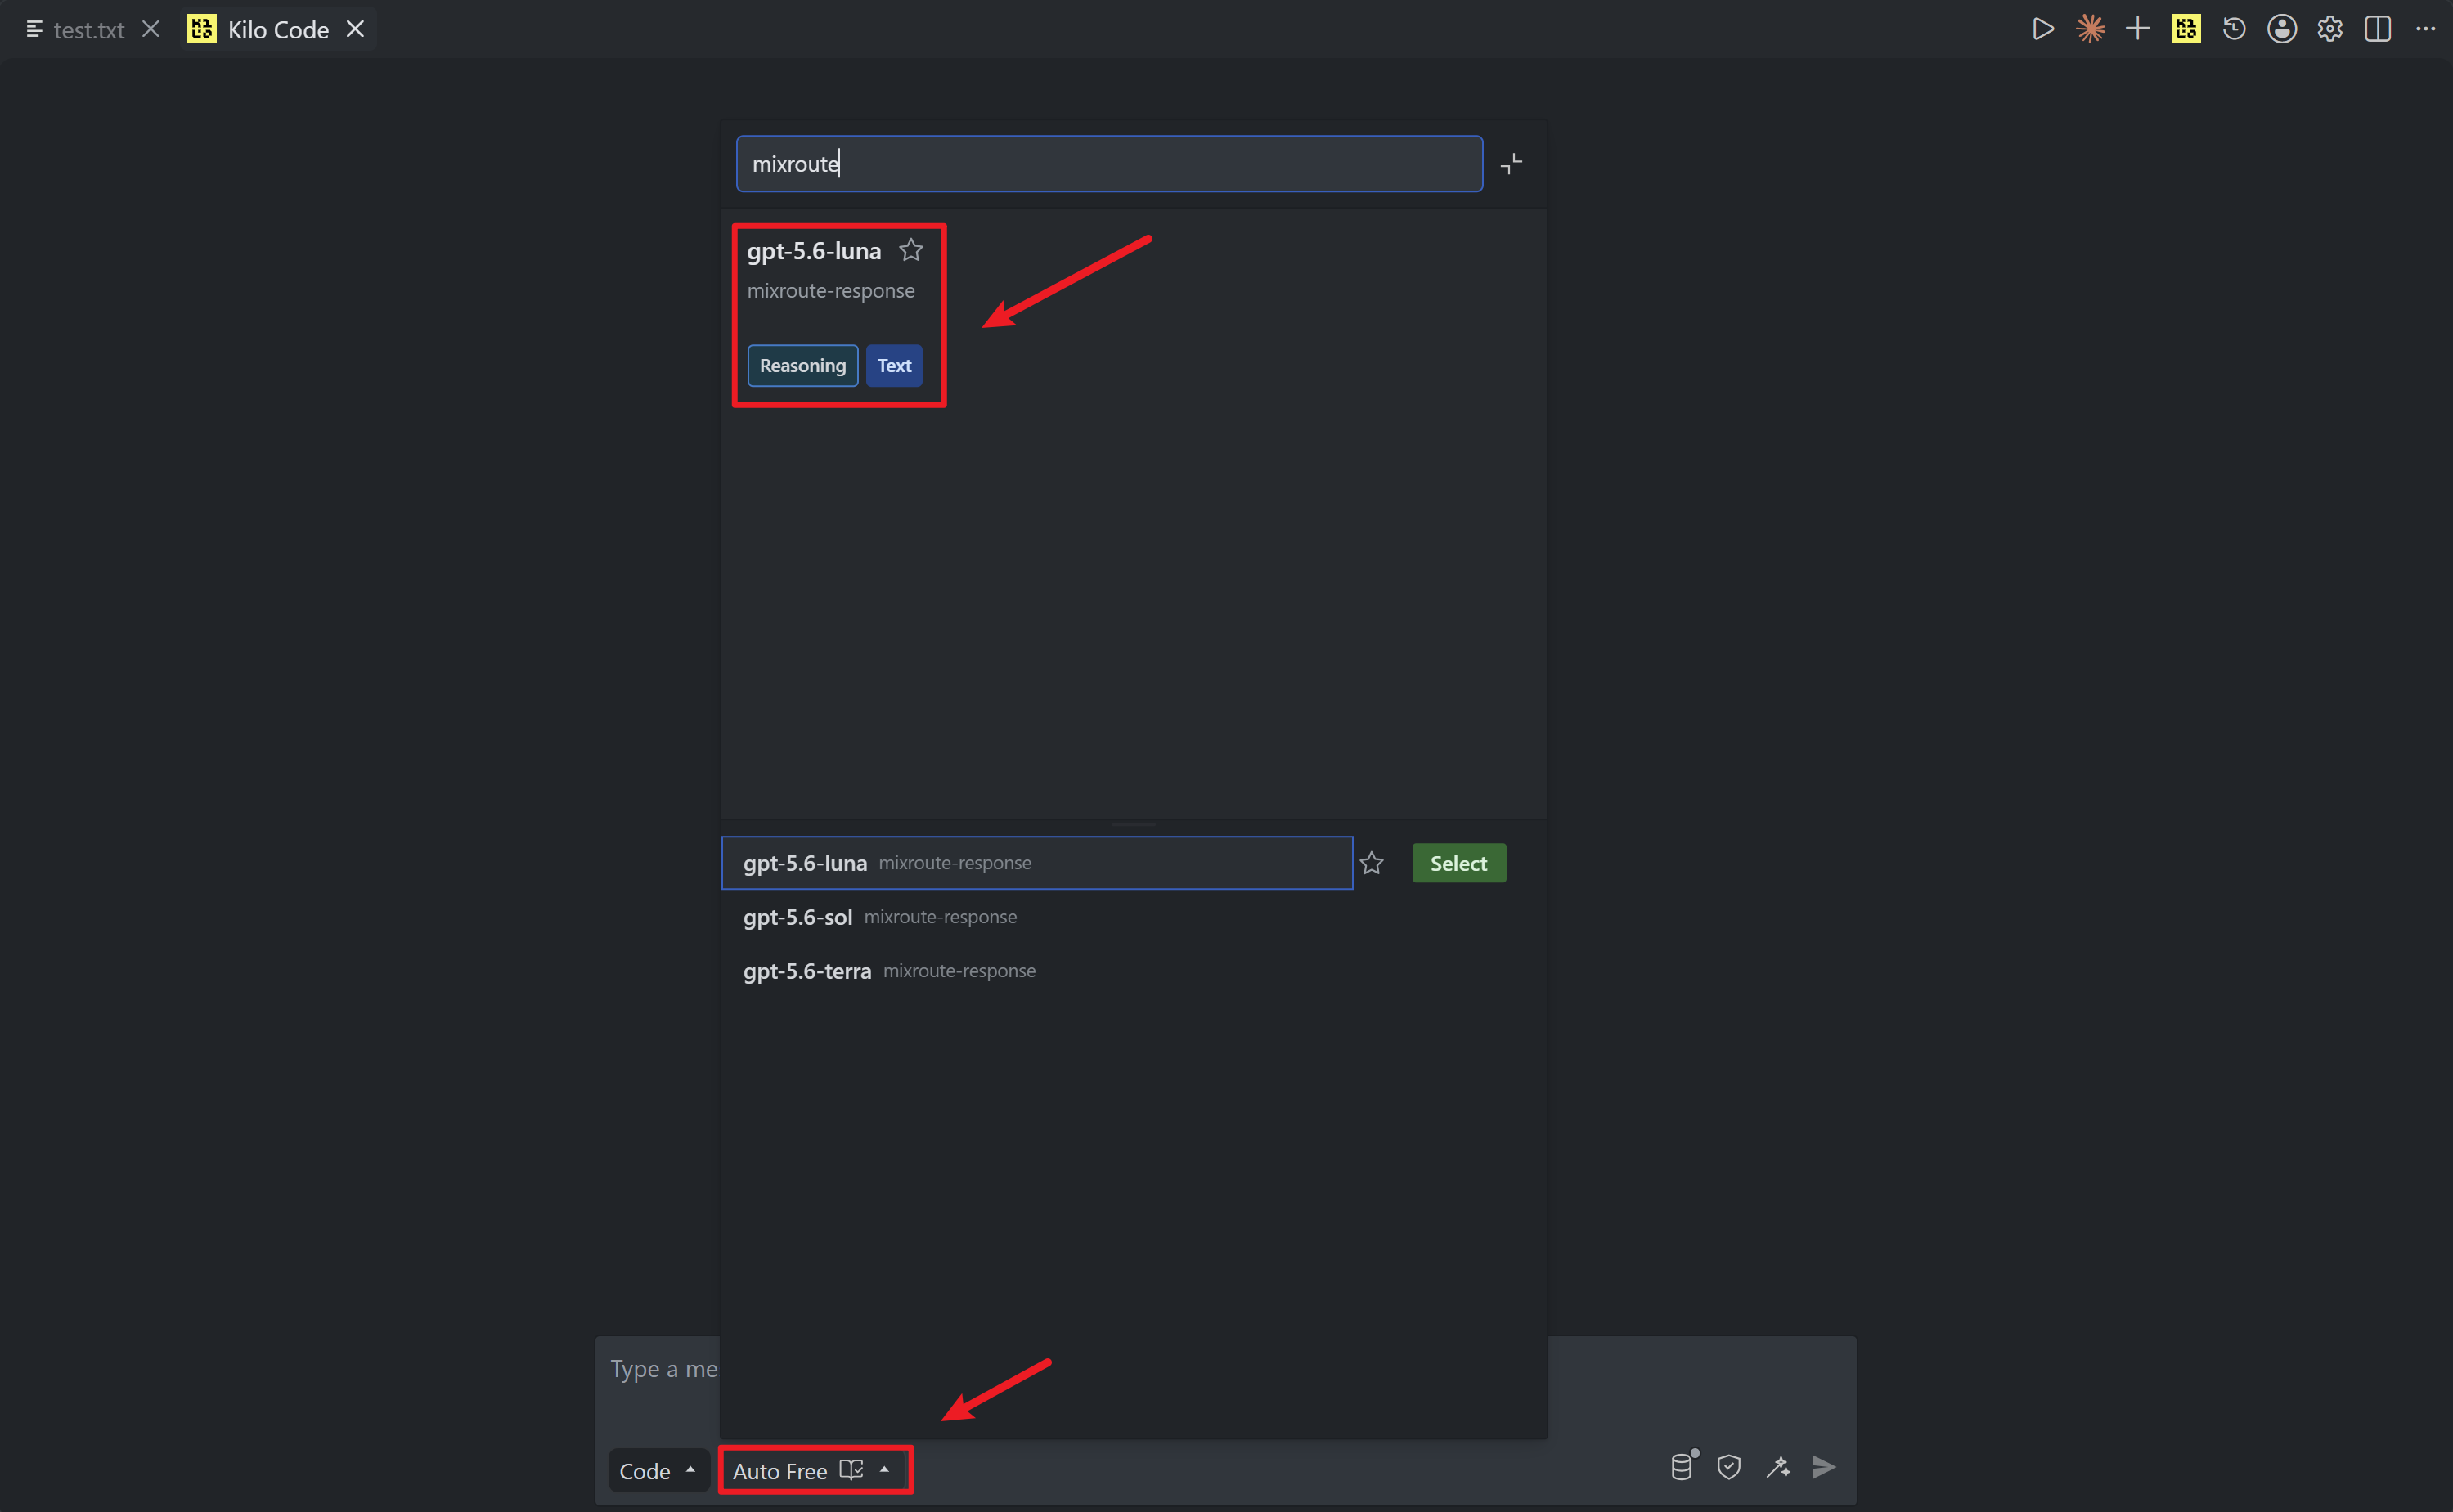Open the Code mode dropdown
Screen dimensions: 2453x1512
tap(658, 1470)
